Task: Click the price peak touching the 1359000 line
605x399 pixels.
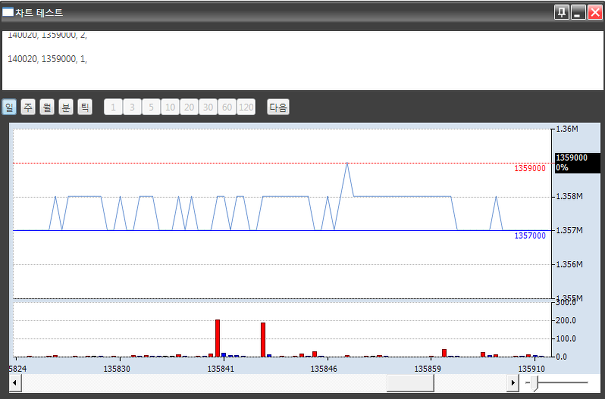Action: point(347,164)
